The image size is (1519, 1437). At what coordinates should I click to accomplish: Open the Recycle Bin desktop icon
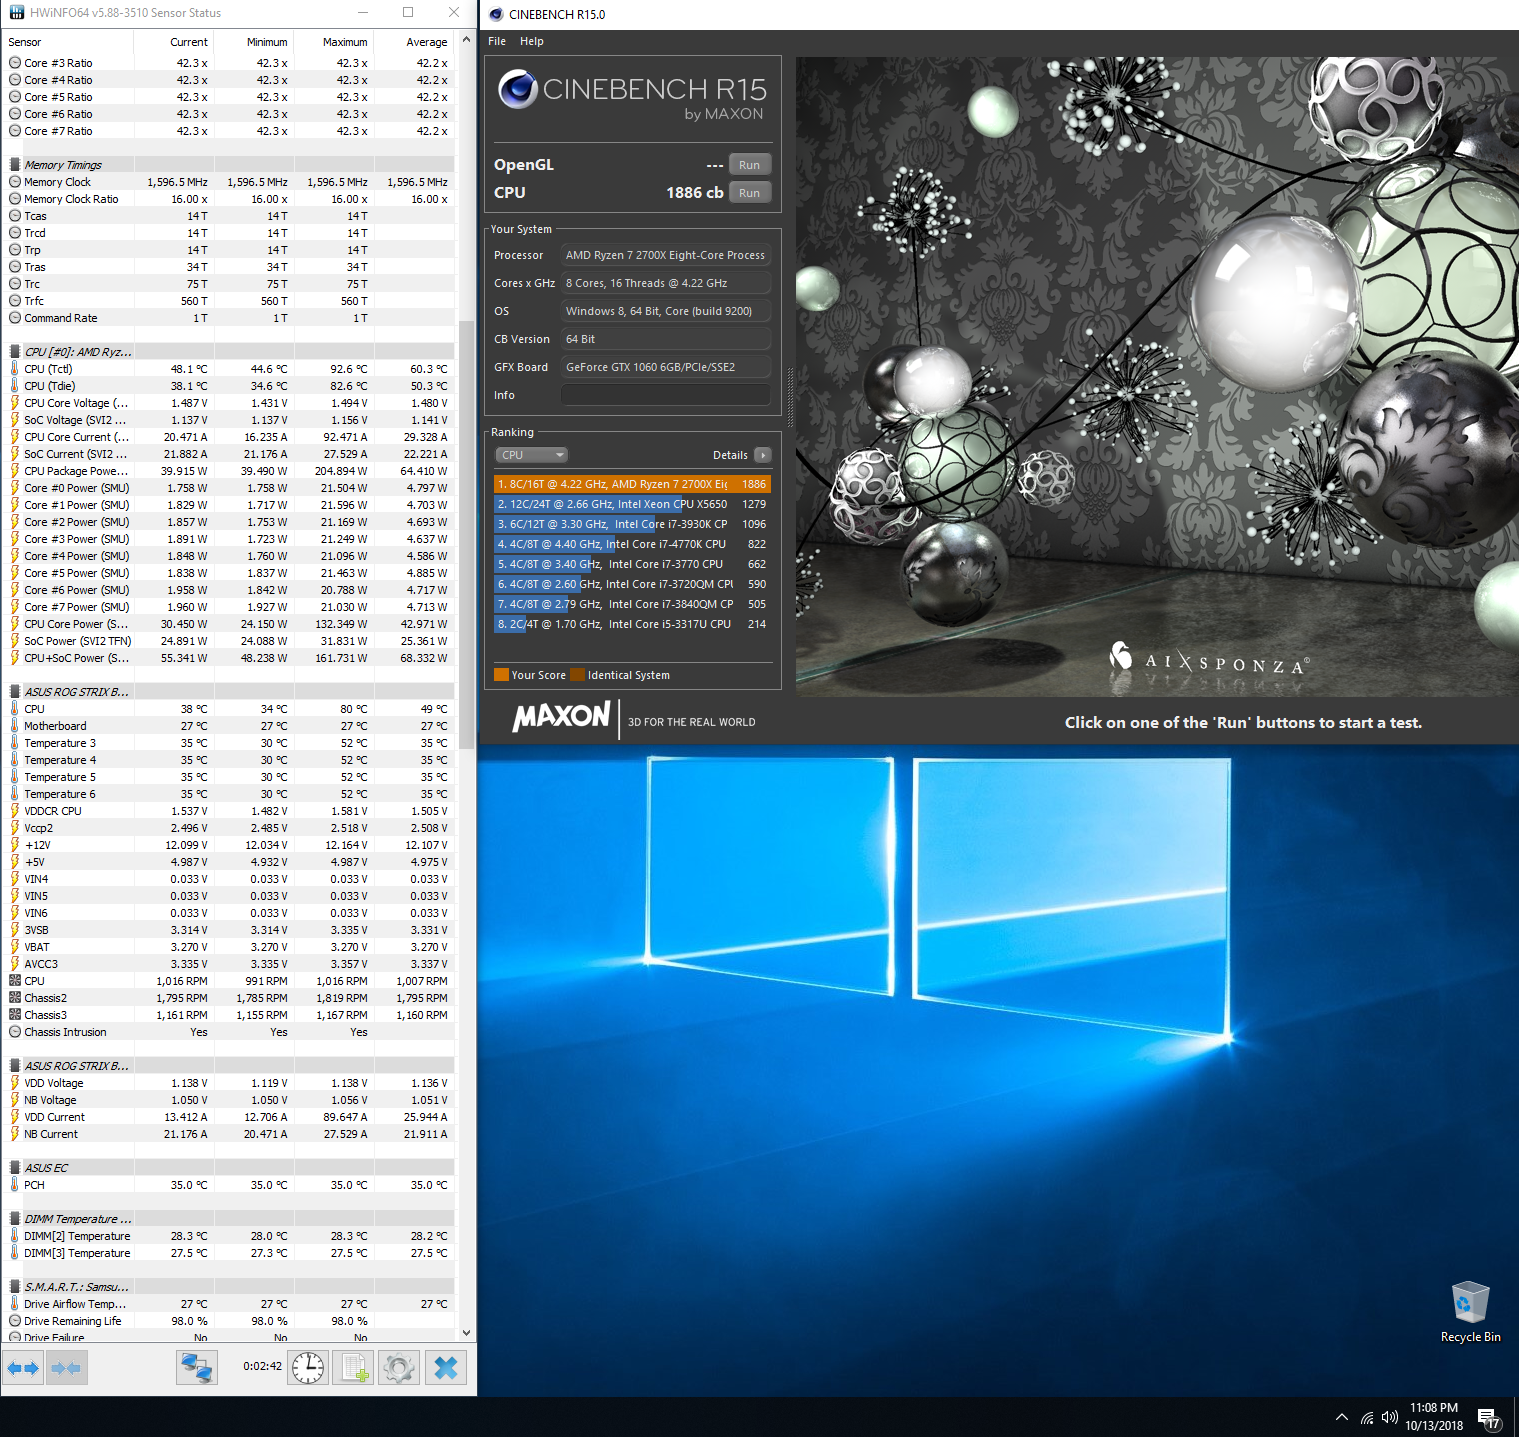click(x=1470, y=1312)
